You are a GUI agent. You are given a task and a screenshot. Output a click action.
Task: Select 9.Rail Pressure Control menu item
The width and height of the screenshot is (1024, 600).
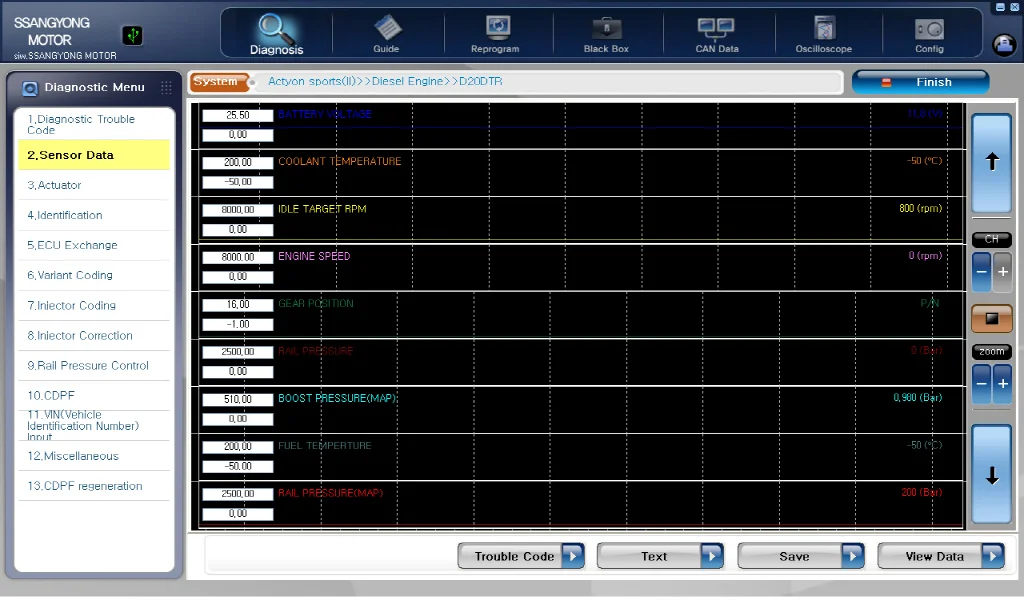[x=94, y=365]
